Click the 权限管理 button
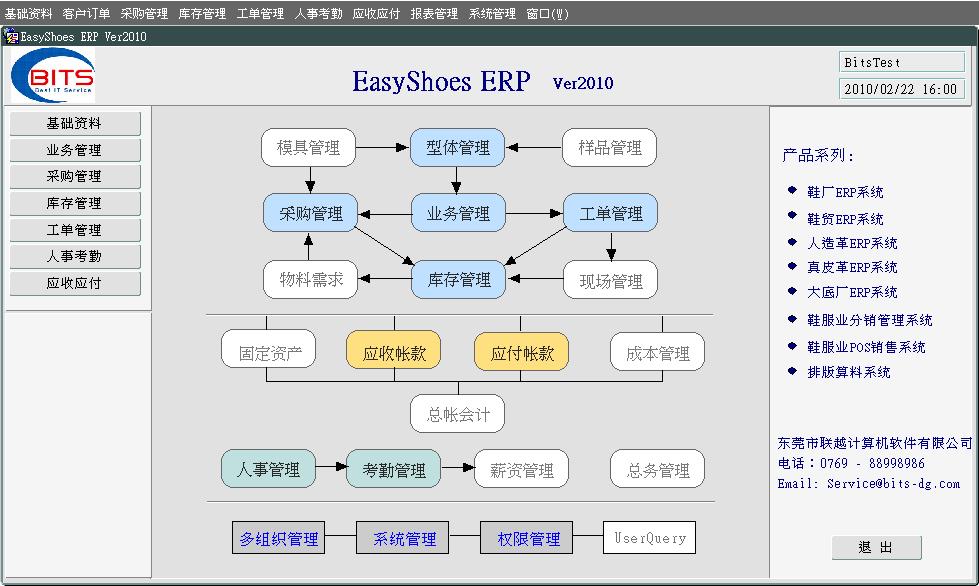 [527, 538]
